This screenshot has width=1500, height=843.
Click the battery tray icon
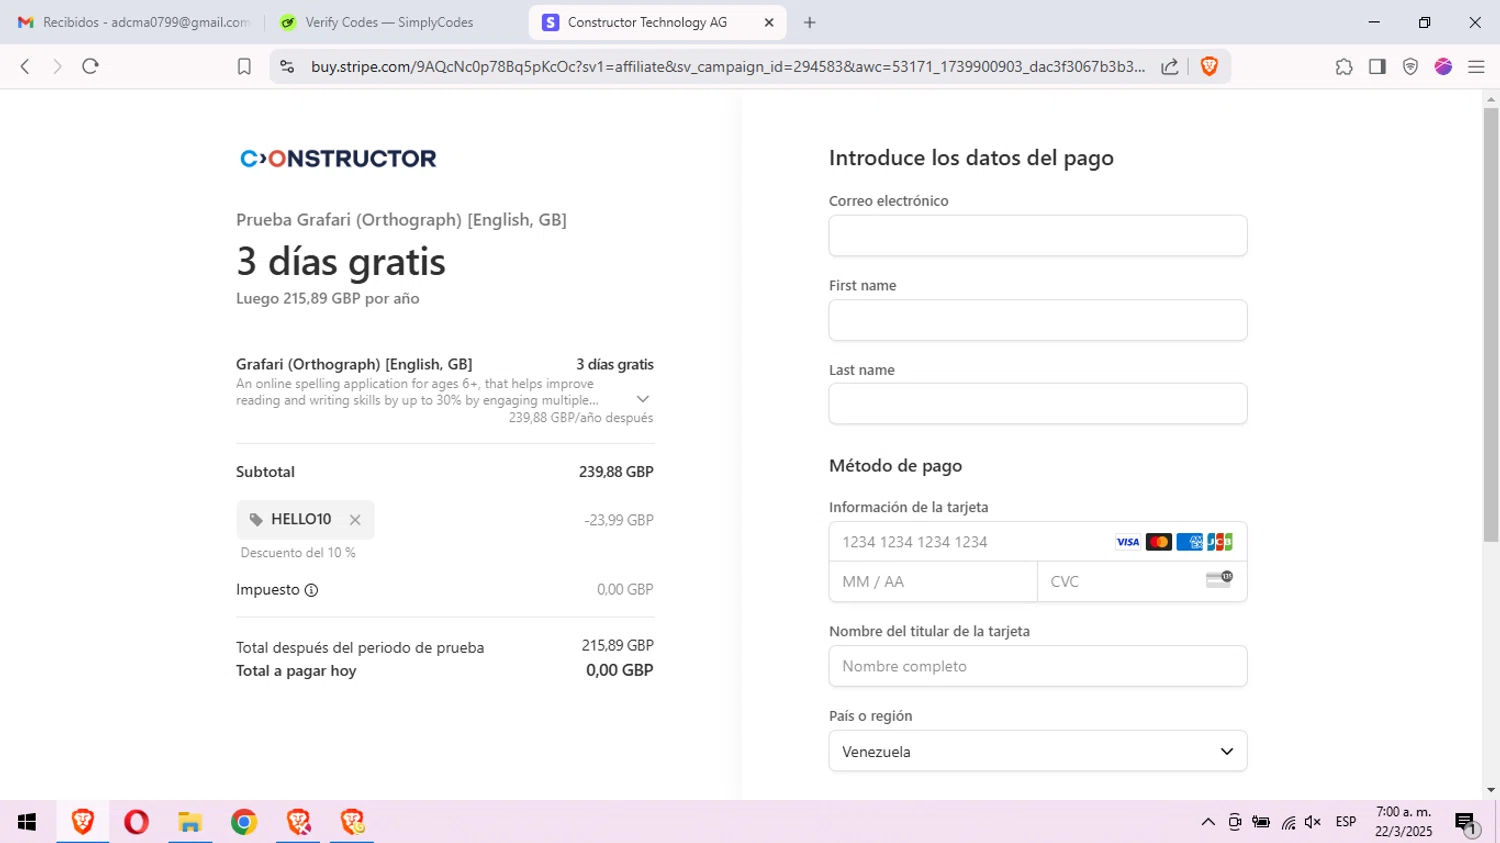tap(1261, 822)
